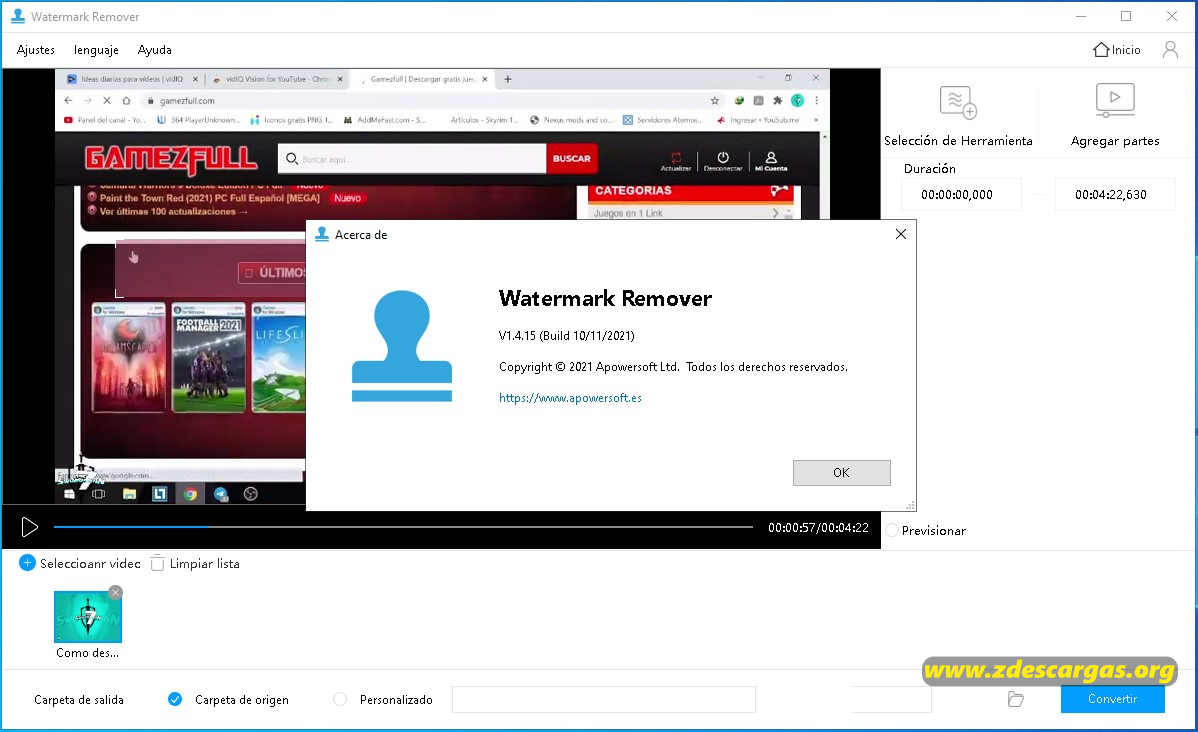Remove the Como des... video from list
Viewport: 1198px width, 732px height.
coord(115,591)
